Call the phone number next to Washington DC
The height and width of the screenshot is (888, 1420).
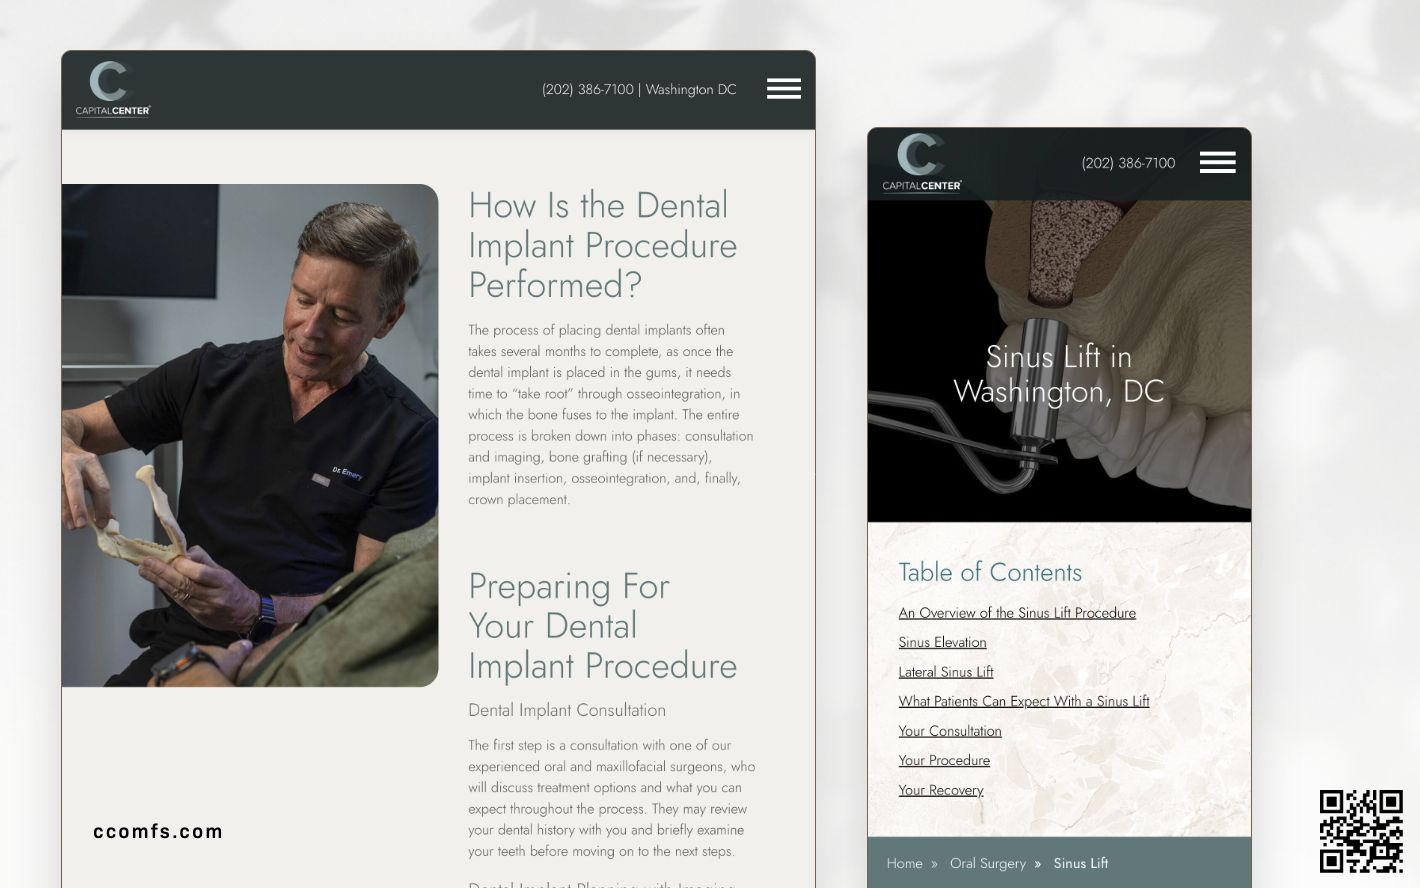(x=587, y=90)
